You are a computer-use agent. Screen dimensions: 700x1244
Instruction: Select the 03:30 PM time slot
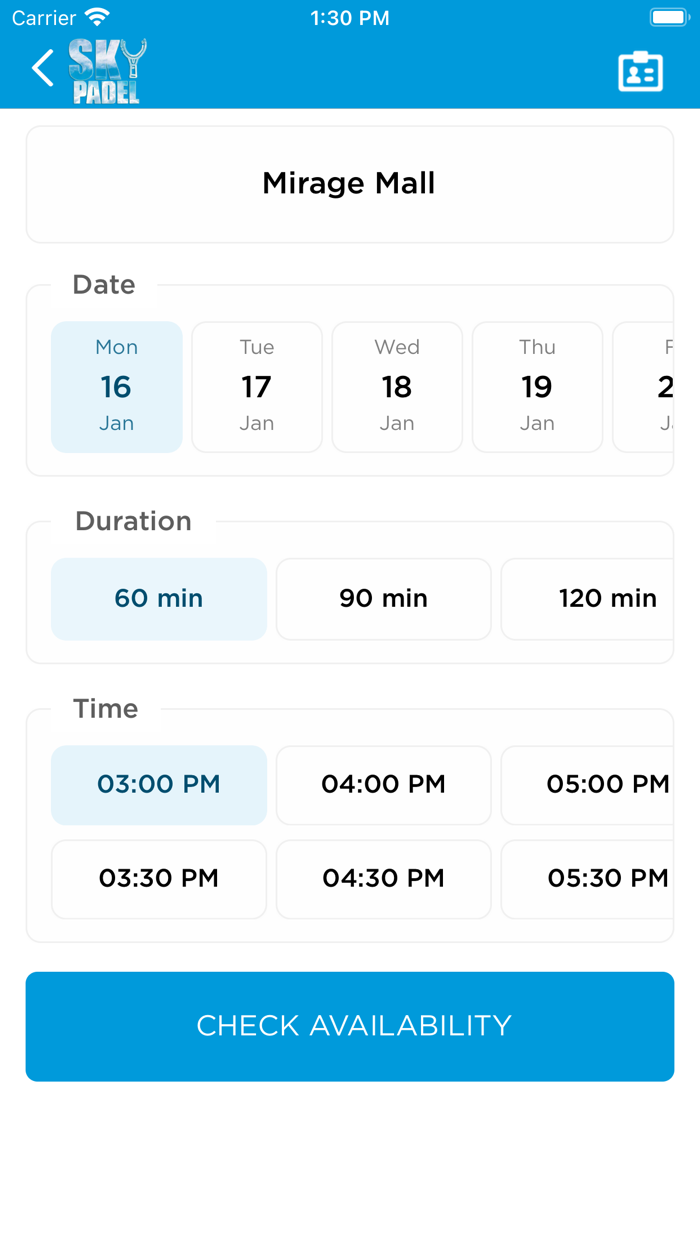(159, 879)
